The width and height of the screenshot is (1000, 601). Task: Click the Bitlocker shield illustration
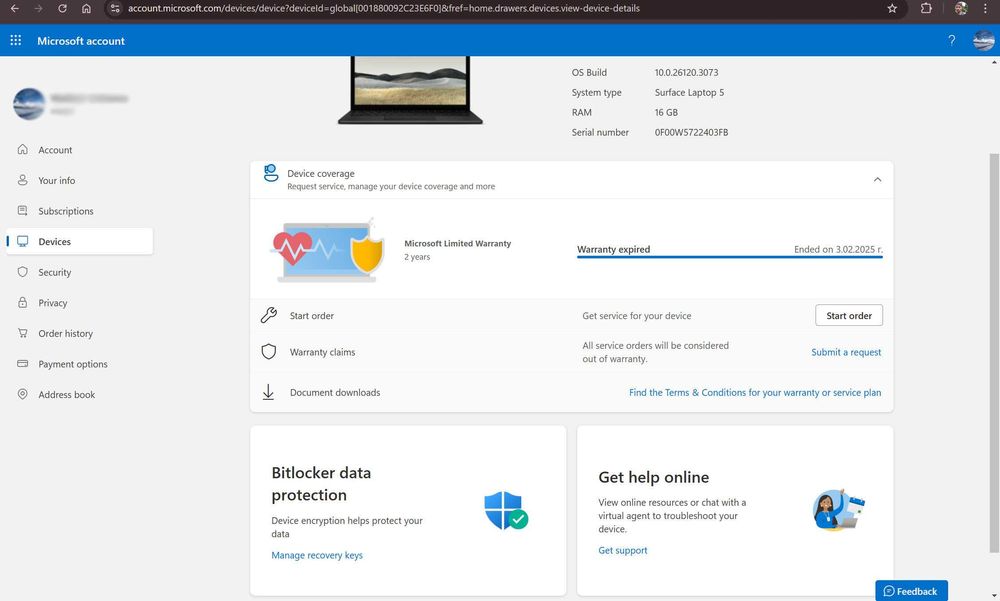pyautogui.click(x=506, y=510)
